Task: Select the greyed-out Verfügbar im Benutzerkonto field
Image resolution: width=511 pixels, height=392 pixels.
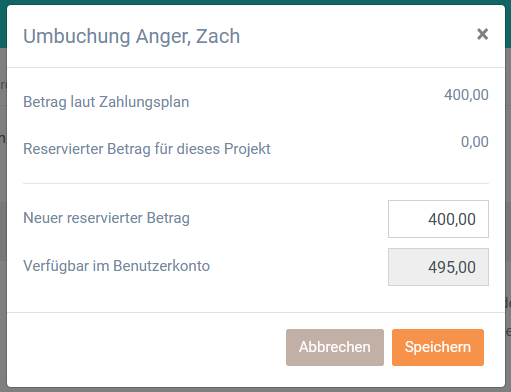Action: tap(438, 267)
